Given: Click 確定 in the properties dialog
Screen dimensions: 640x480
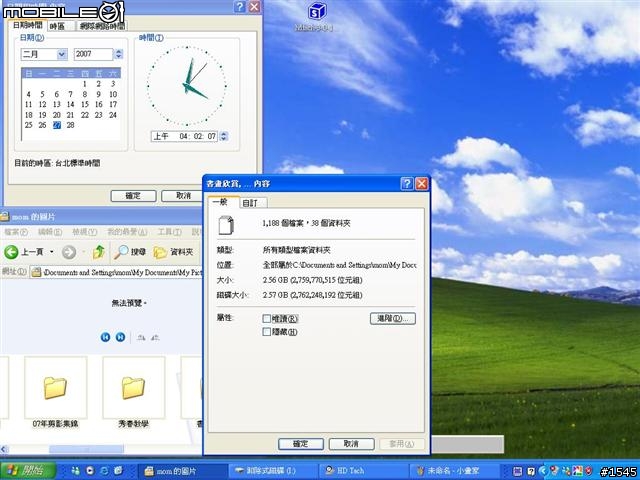Looking at the screenshot, I should [301, 444].
